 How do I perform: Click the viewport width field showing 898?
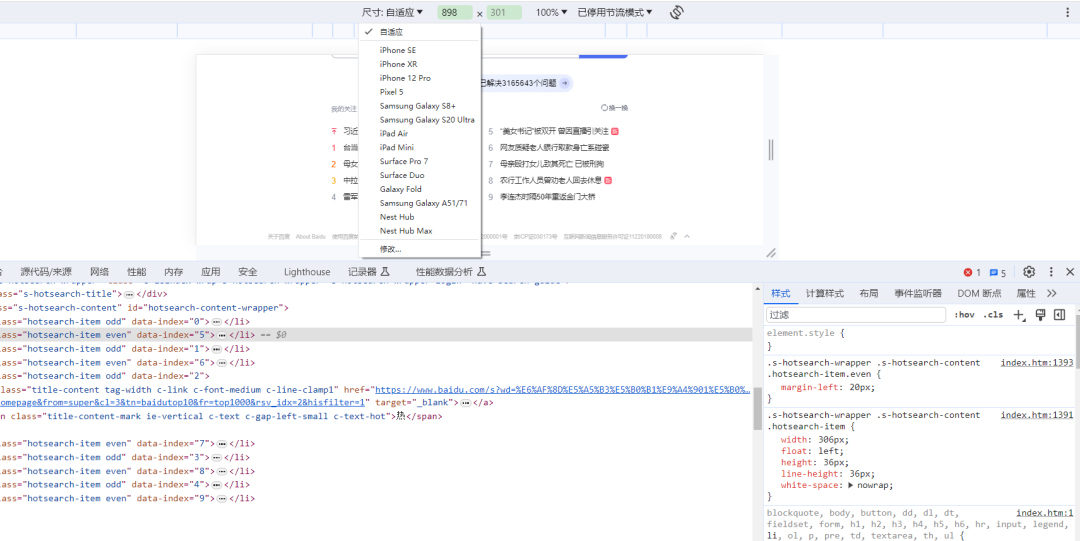[455, 13]
